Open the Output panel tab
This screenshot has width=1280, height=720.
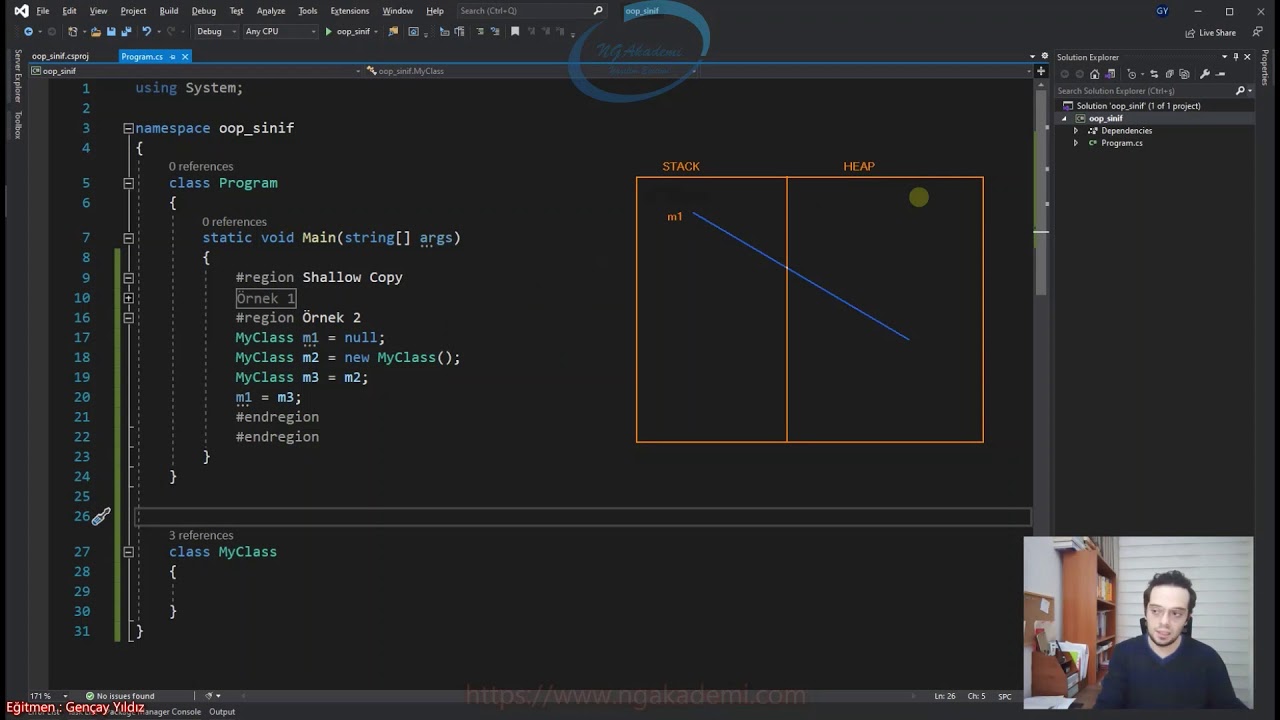click(222, 712)
